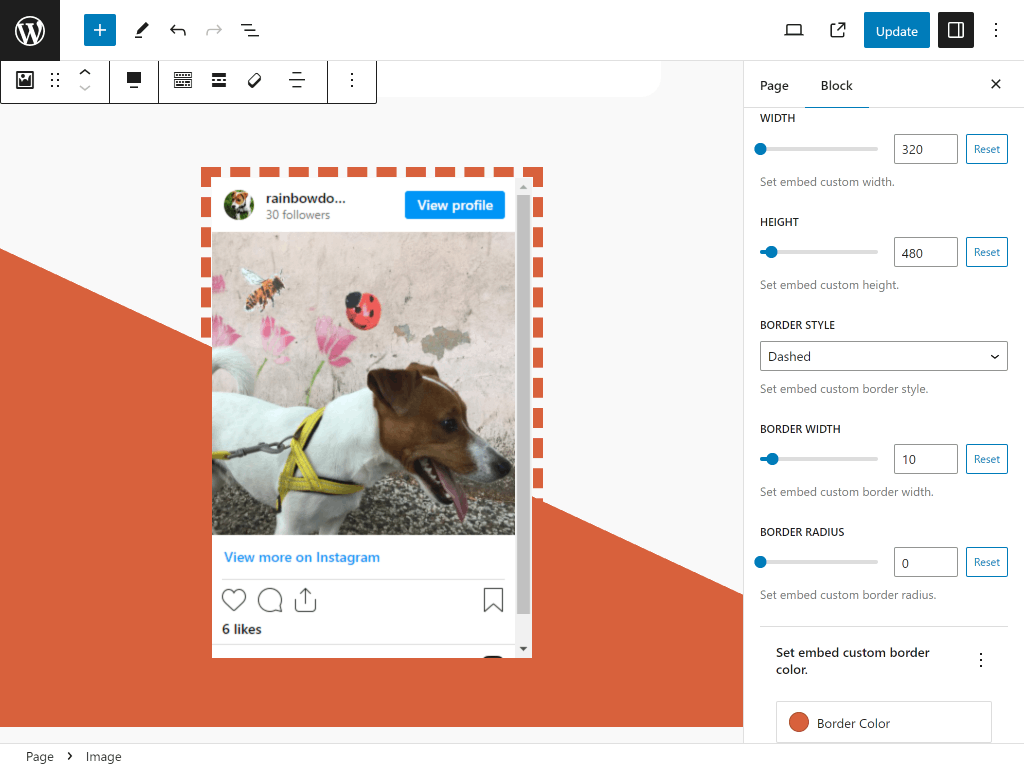Undo the last change
Screen dimensions: 1024x768
tap(178, 30)
